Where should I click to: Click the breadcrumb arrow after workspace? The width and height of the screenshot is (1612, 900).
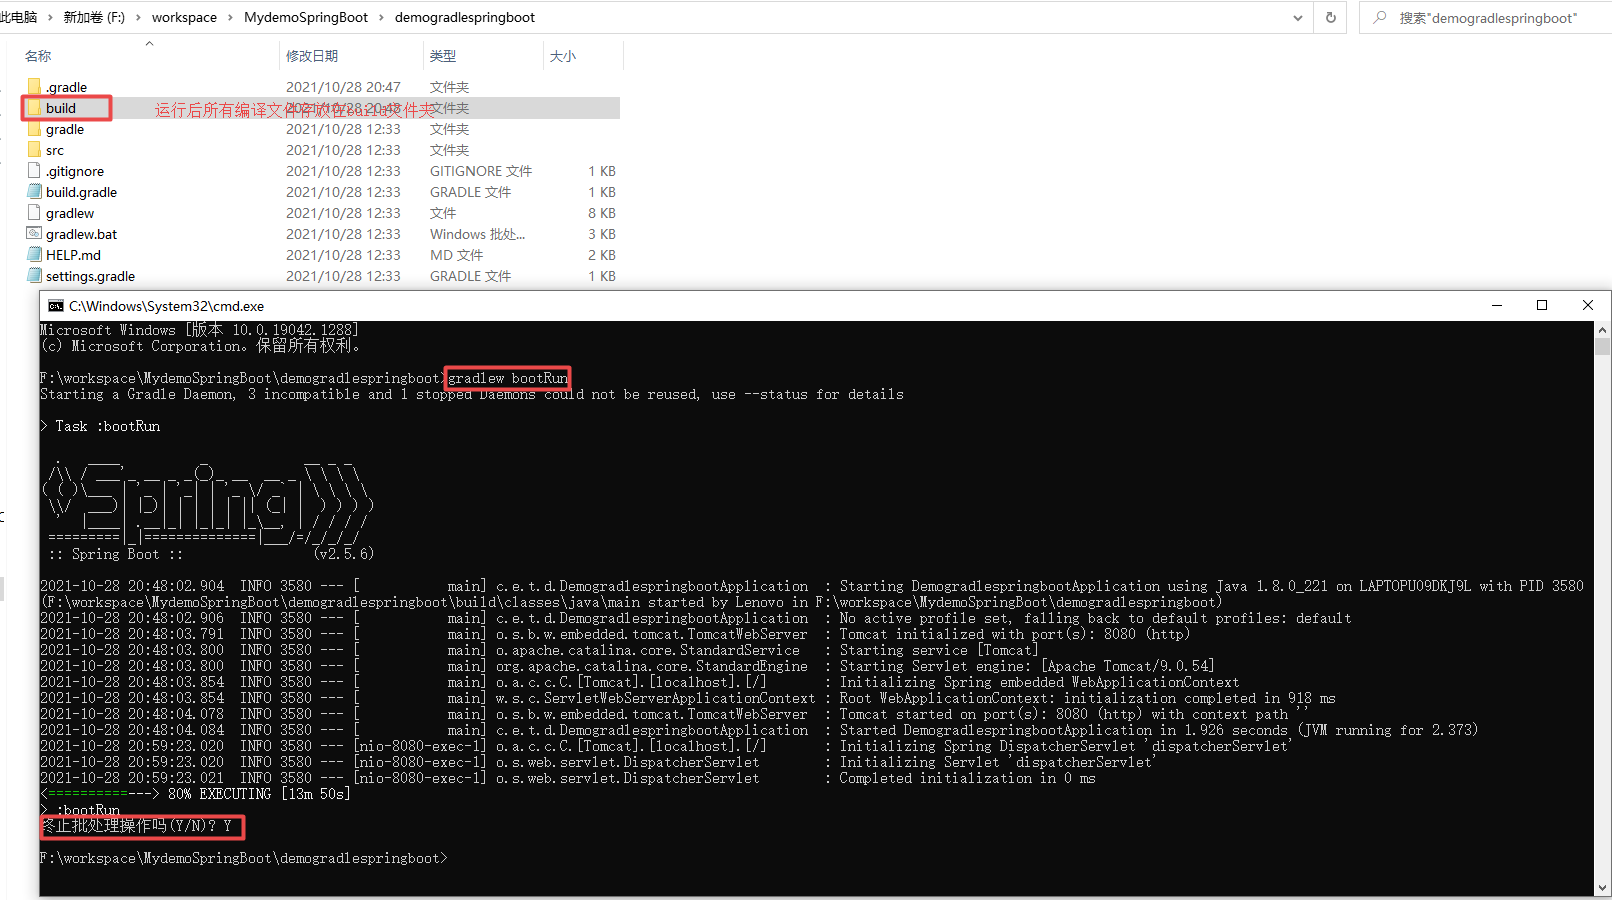pyautogui.click(x=231, y=17)
